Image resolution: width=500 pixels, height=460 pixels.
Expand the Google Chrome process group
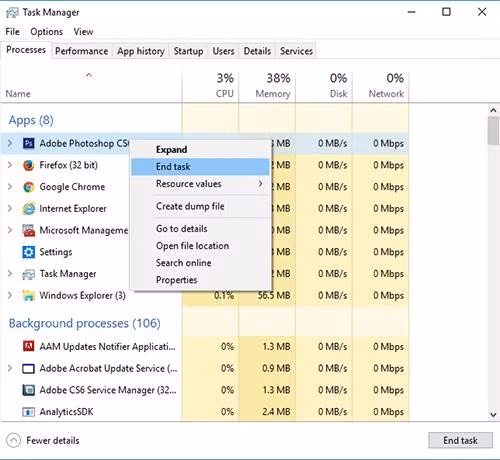[x=10, y=187]
